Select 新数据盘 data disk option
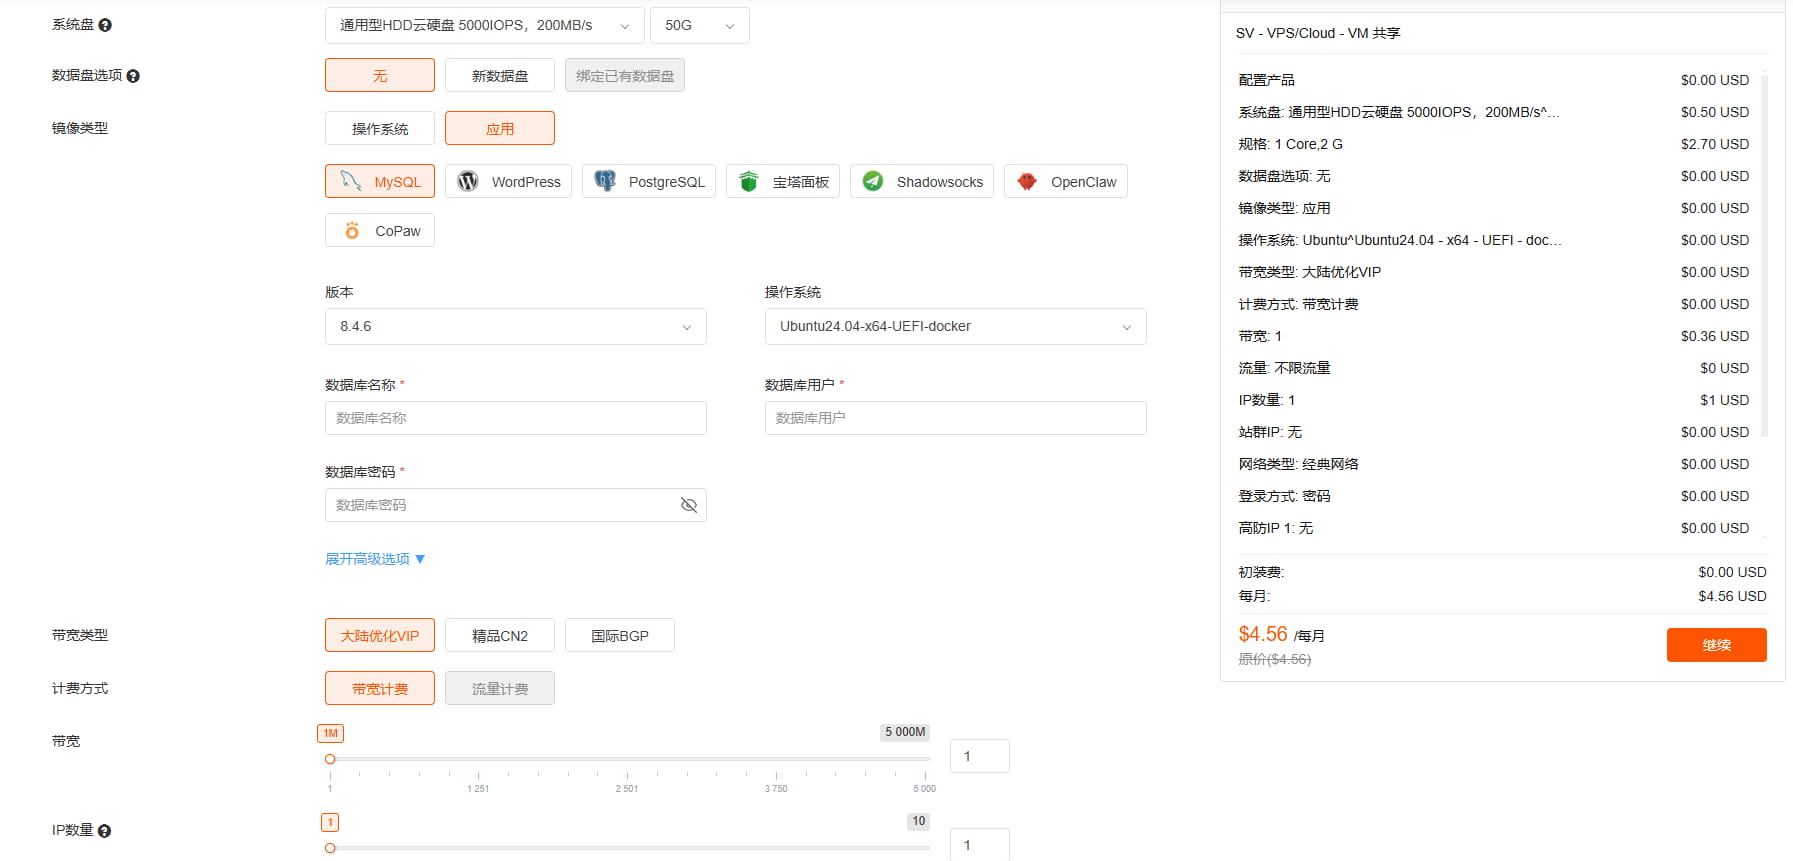This screenshot has width=1793, height=861. tap(500, 76)
